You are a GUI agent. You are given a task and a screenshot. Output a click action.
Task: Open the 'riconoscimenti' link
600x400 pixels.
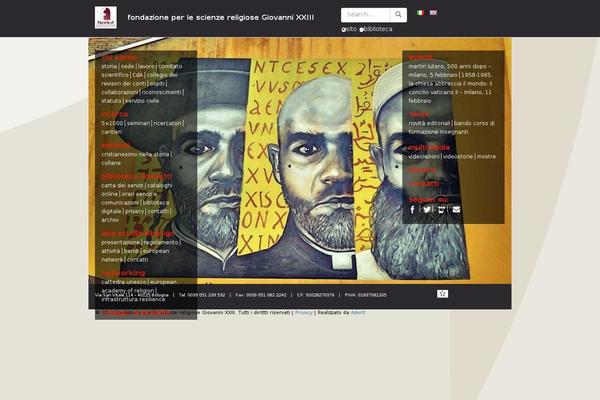pyautogui.click(x=161, y=92)
